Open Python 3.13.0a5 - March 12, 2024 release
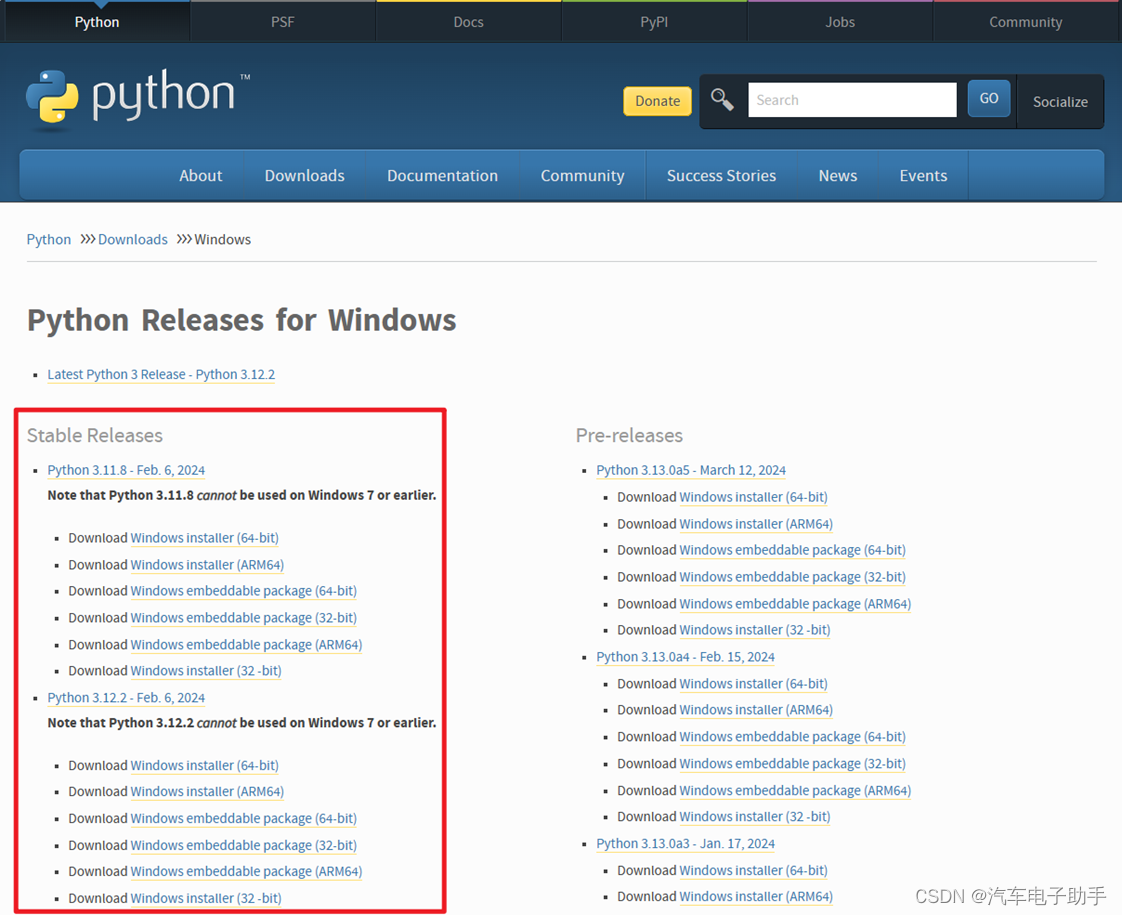 point(691,470)
